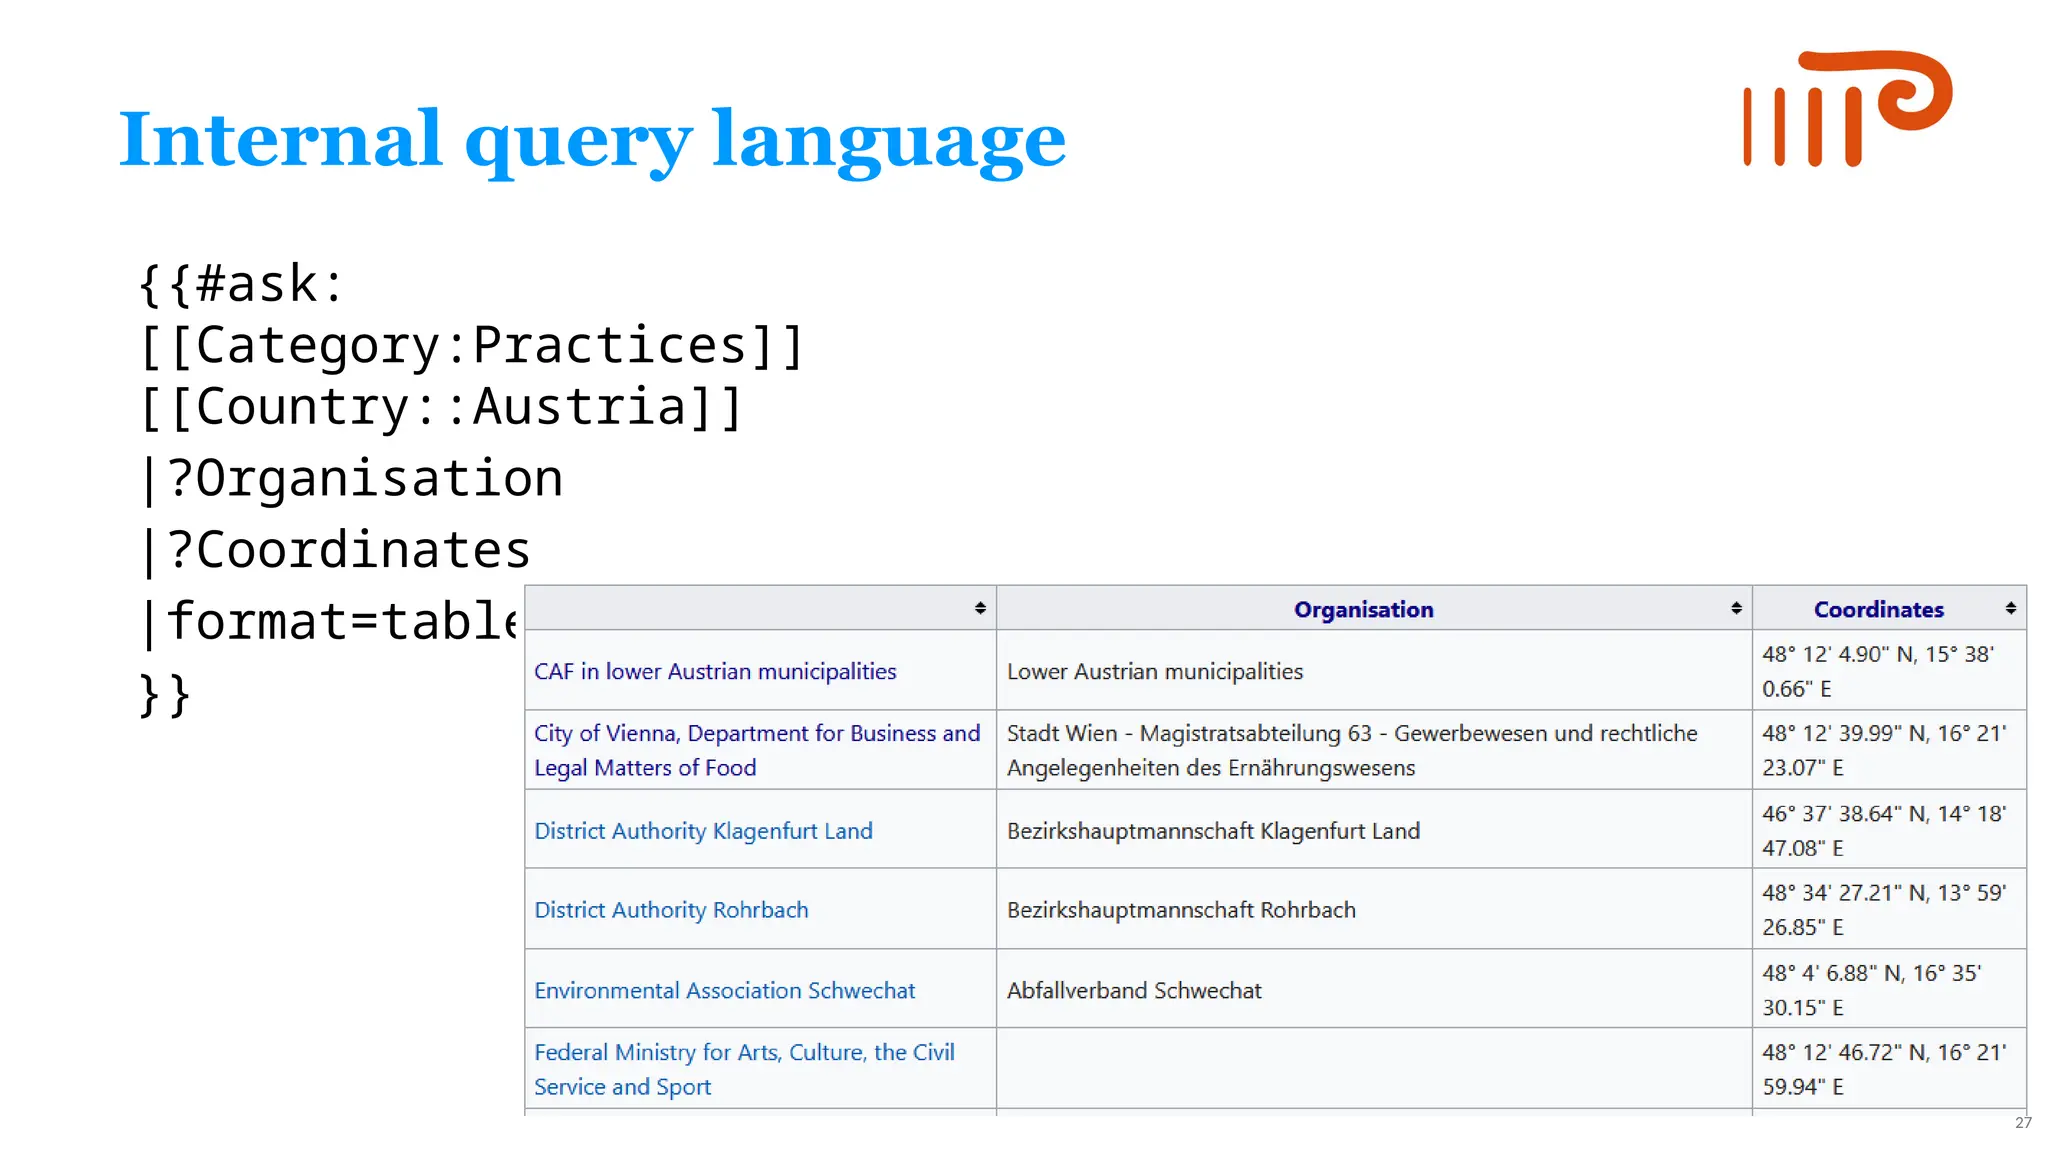Select coordinates 48° 12' 39.99" N cell

point(1889,750)
